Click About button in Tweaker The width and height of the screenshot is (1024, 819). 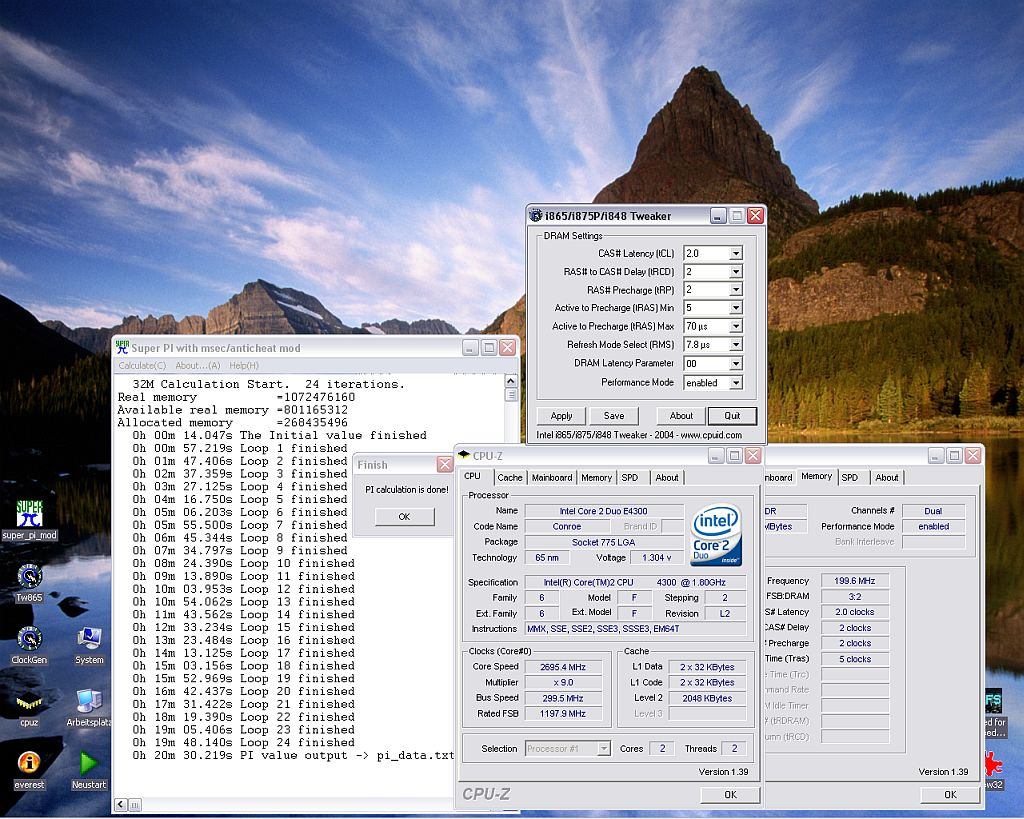click(681, 415)
